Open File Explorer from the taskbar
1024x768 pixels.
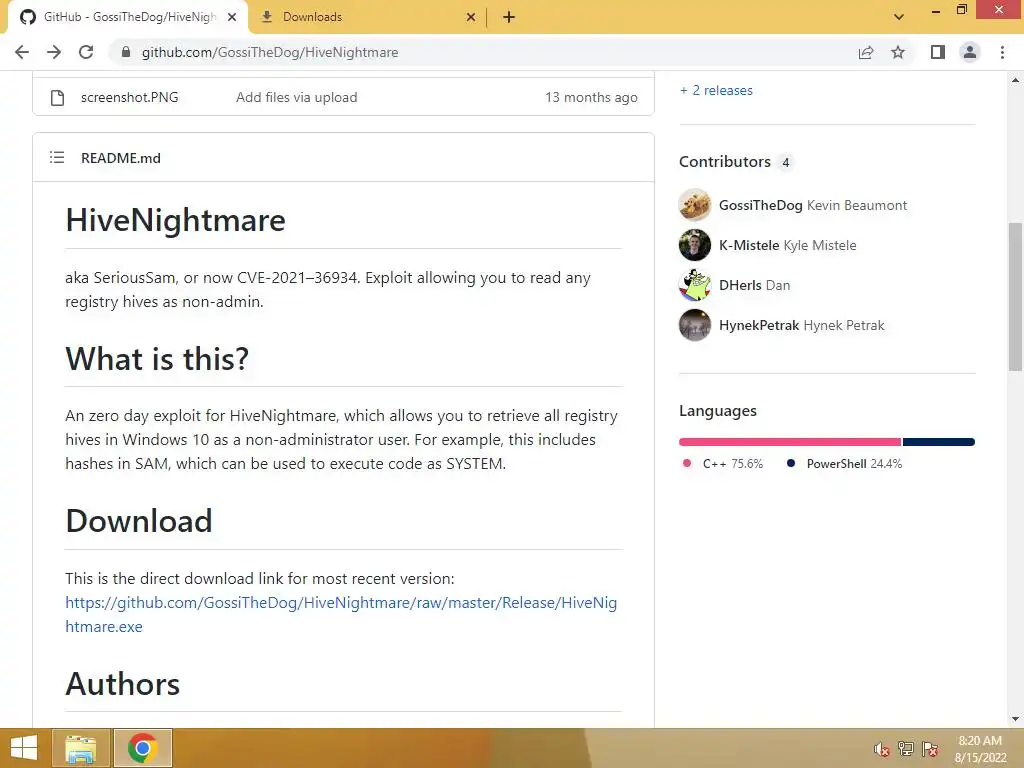(x=80, y=748)
